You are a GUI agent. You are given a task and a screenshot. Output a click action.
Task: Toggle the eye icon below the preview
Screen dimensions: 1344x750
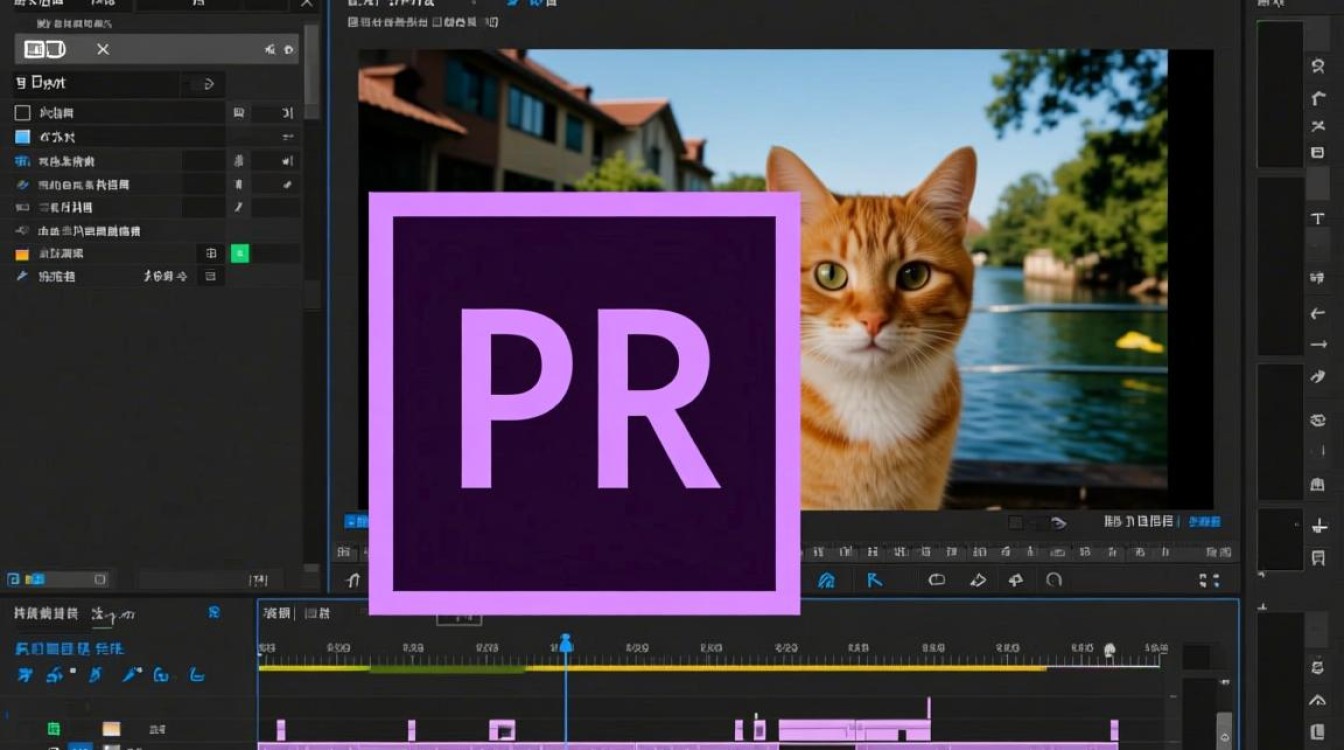click(1058, 523)
